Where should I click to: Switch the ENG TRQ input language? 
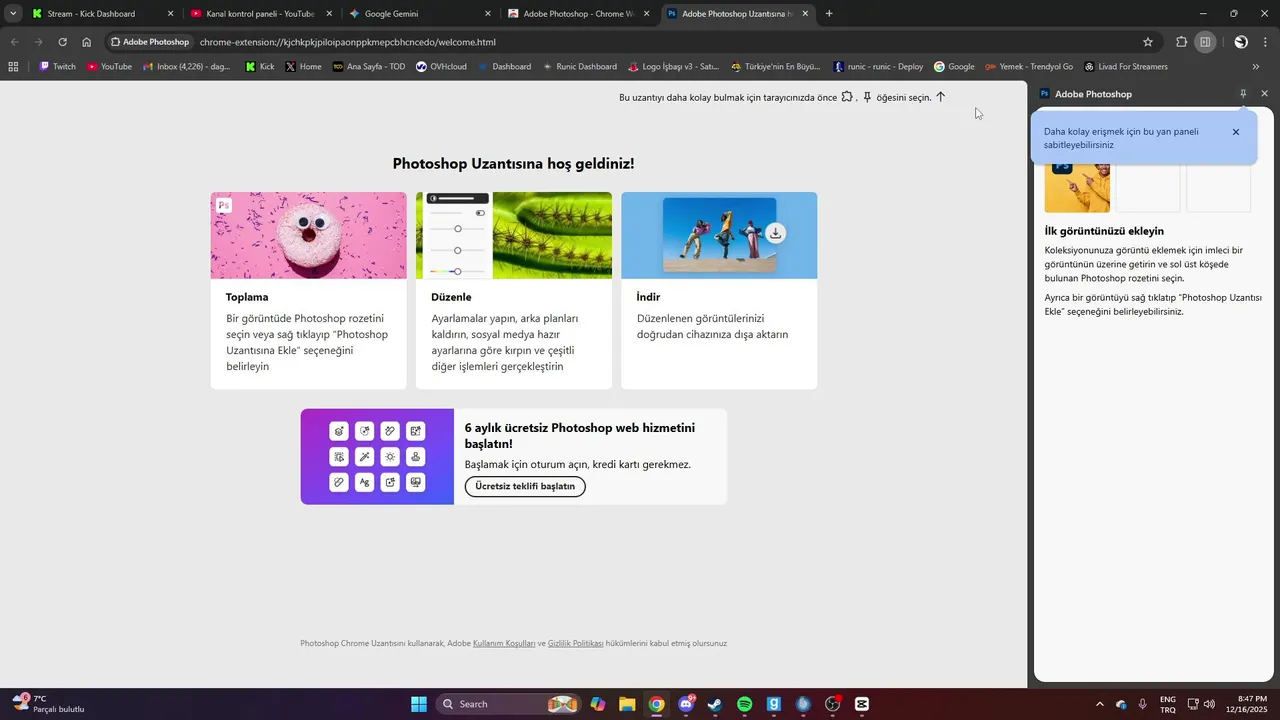[x=1167, y=704]
